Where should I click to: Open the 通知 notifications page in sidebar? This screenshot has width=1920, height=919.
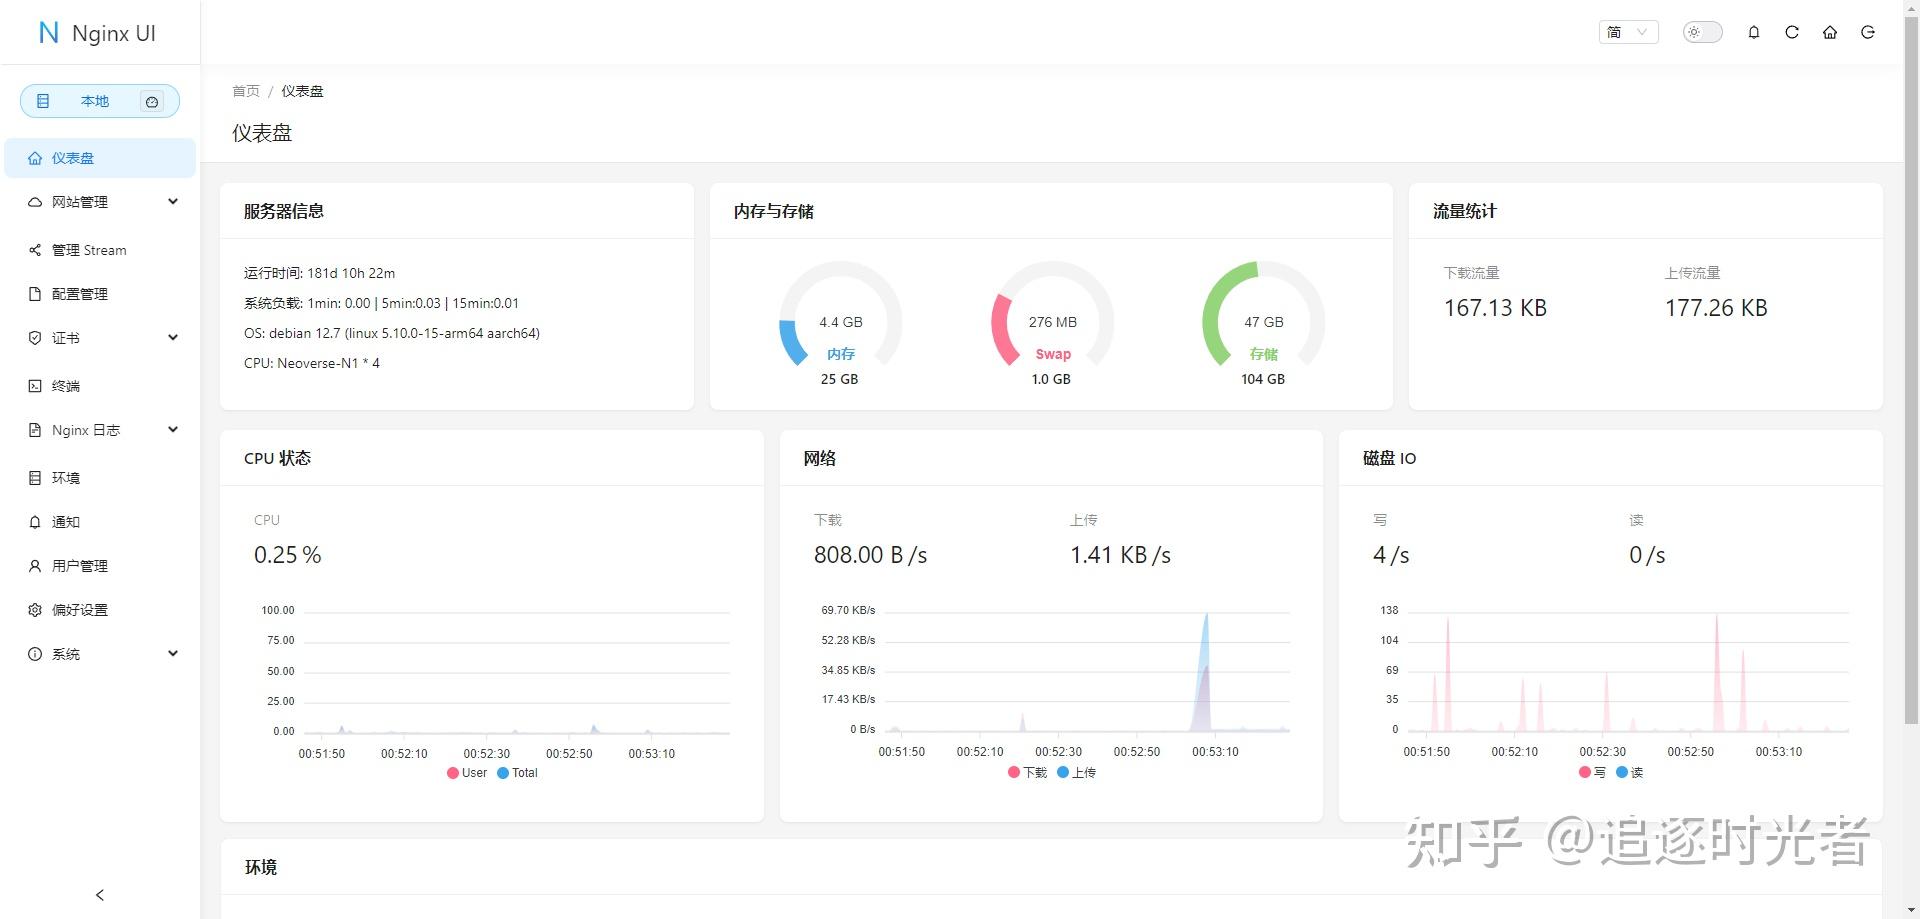tap(66, 521)
